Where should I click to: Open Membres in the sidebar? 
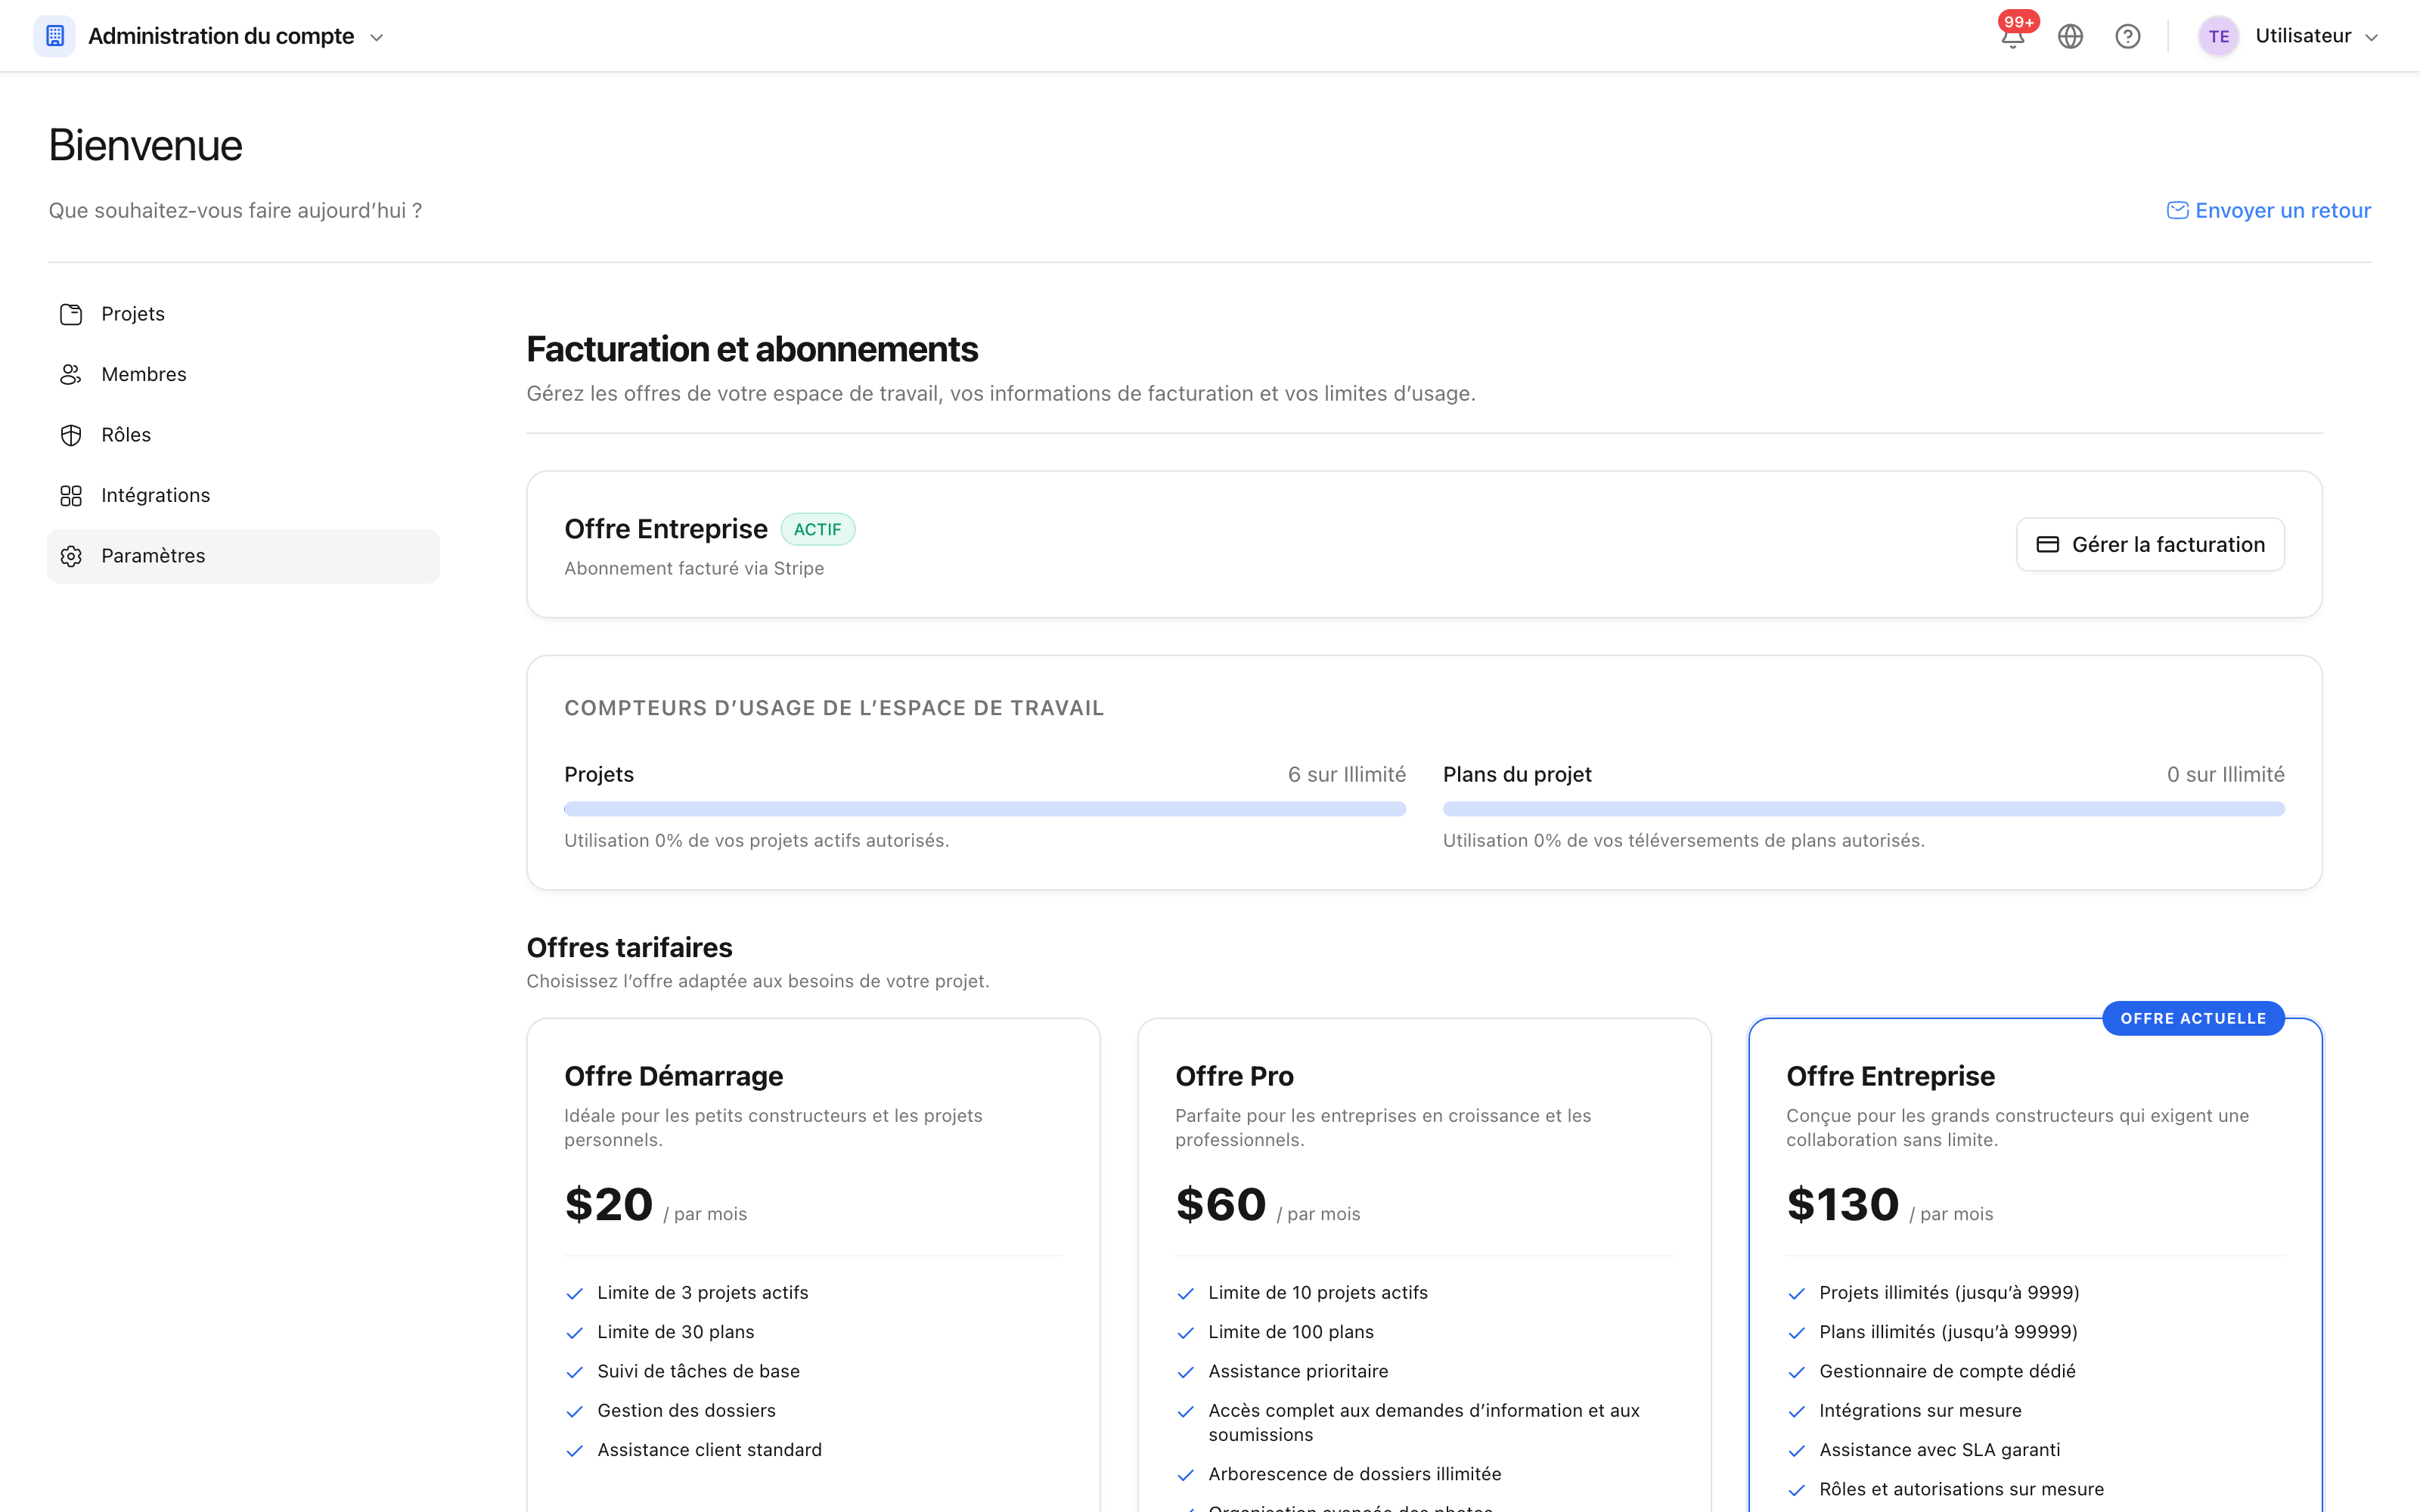click(243, 374)
